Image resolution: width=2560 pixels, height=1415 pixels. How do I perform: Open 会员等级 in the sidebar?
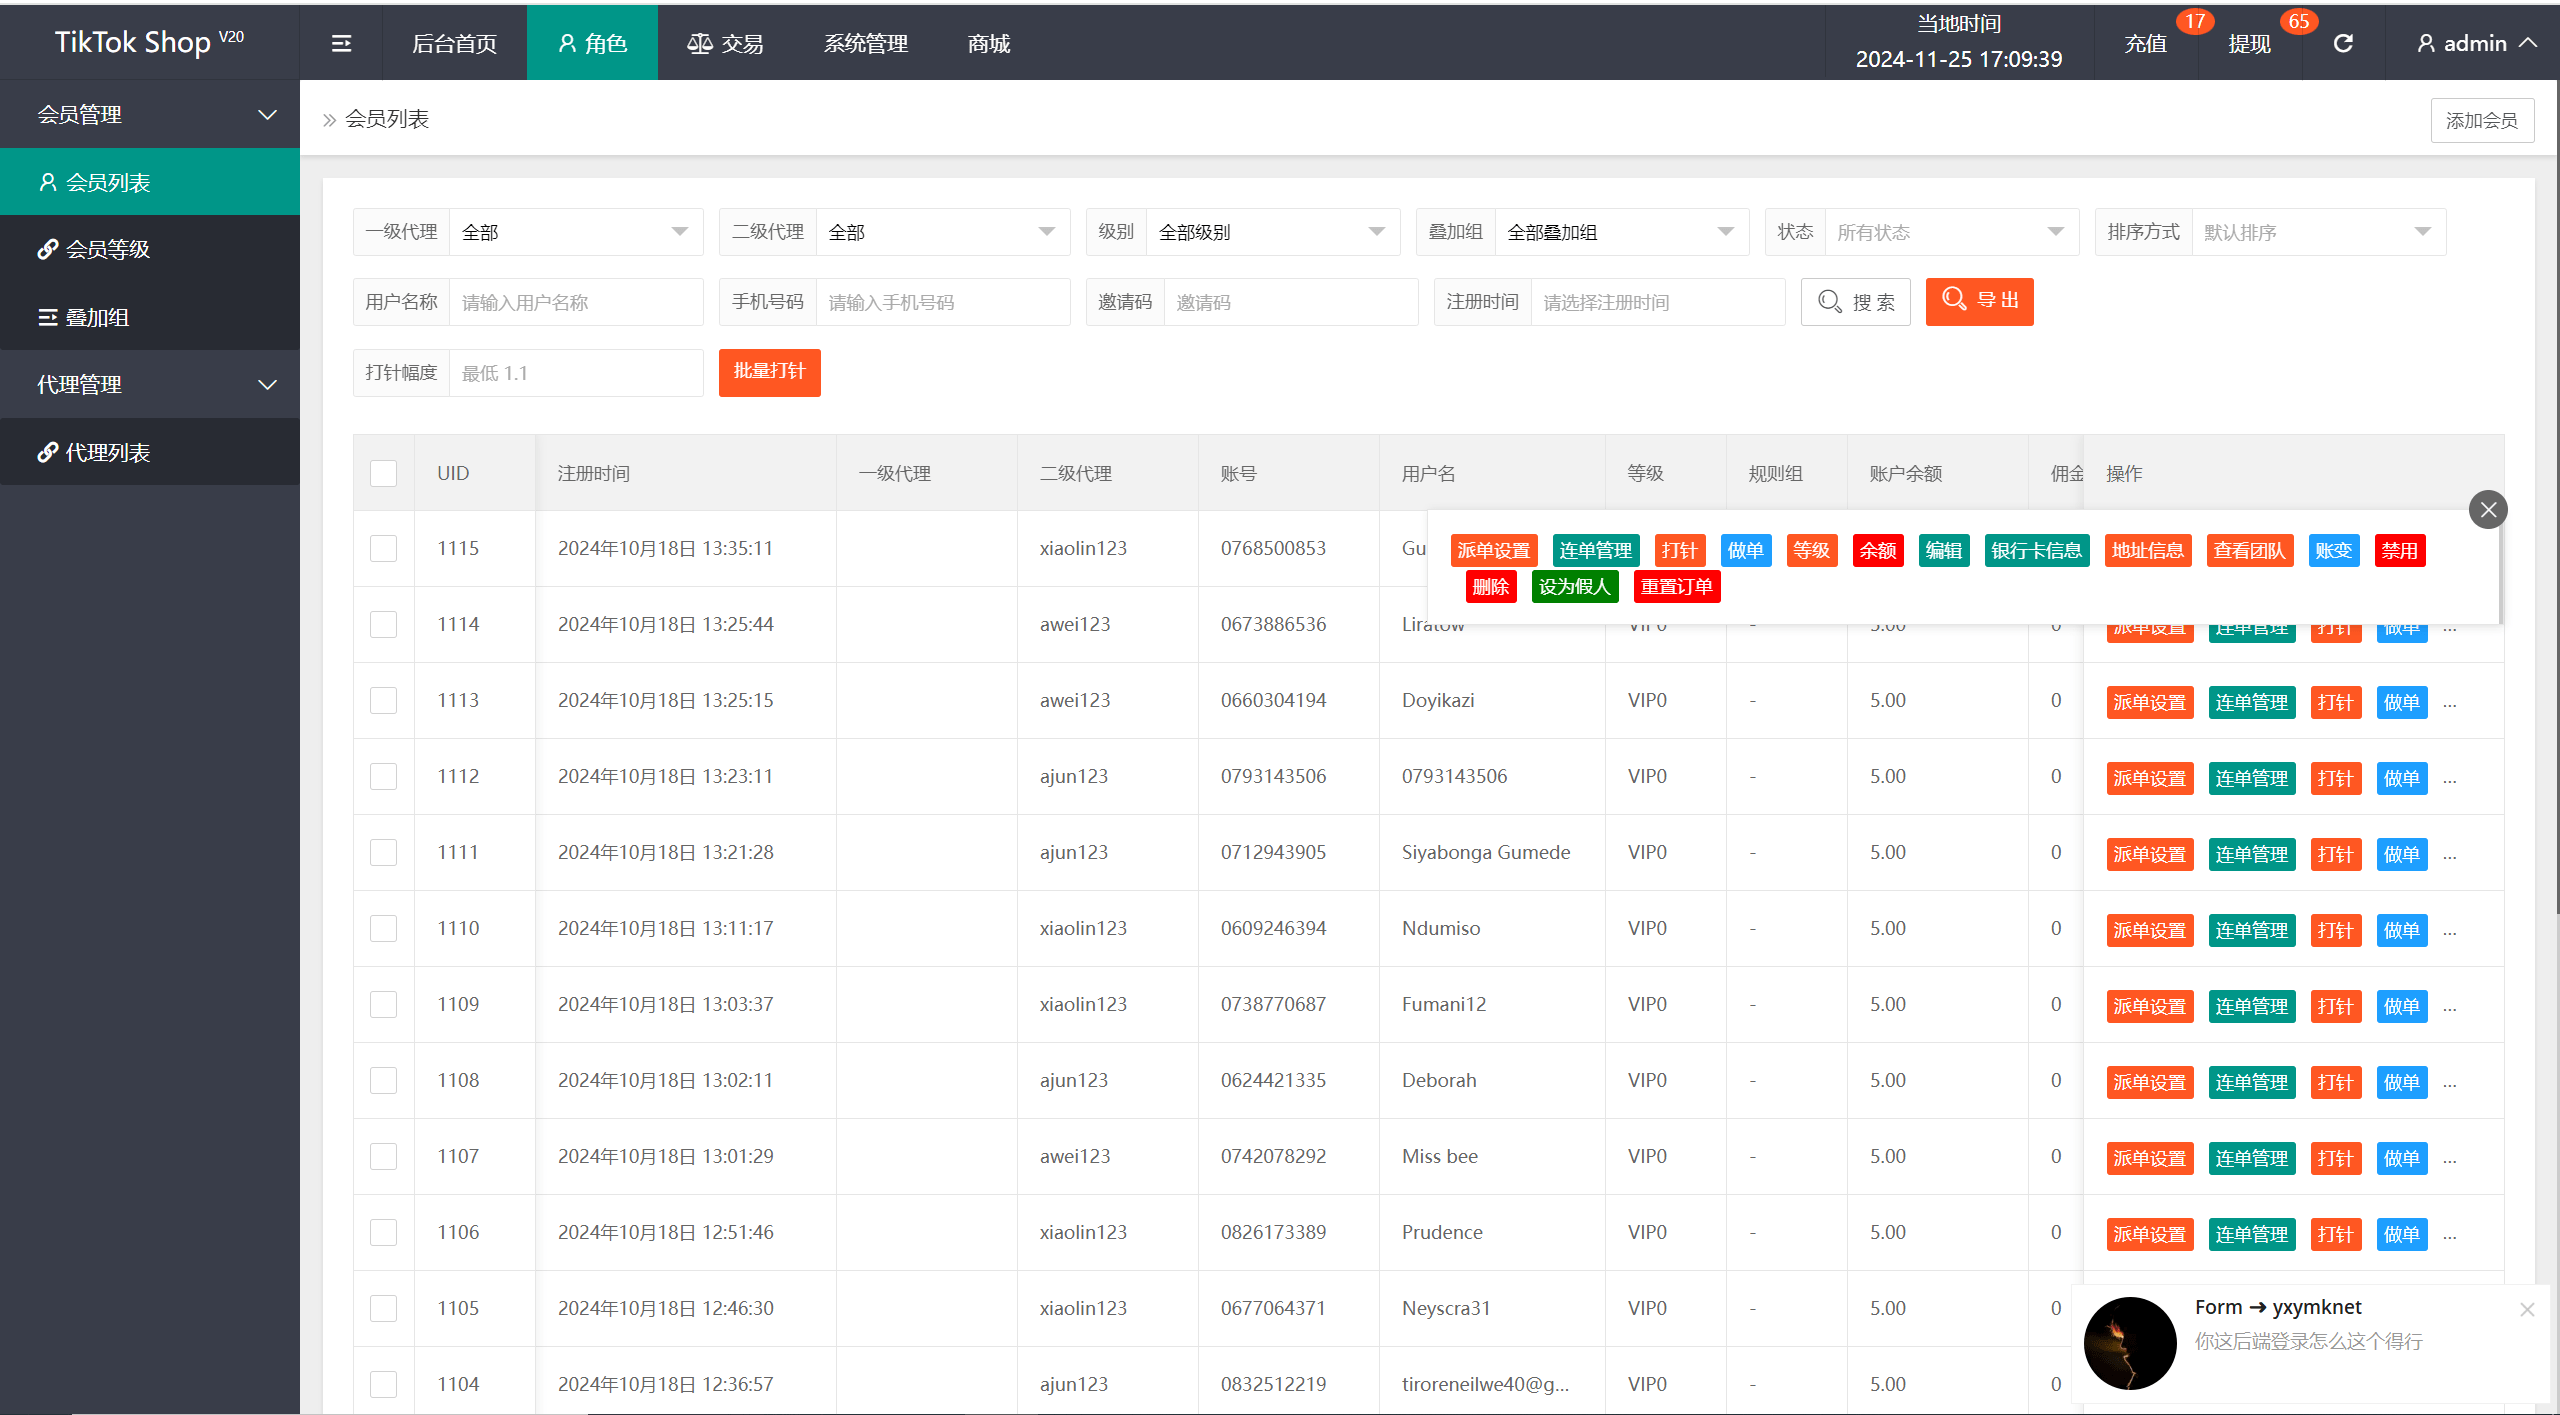pos(108,249)
